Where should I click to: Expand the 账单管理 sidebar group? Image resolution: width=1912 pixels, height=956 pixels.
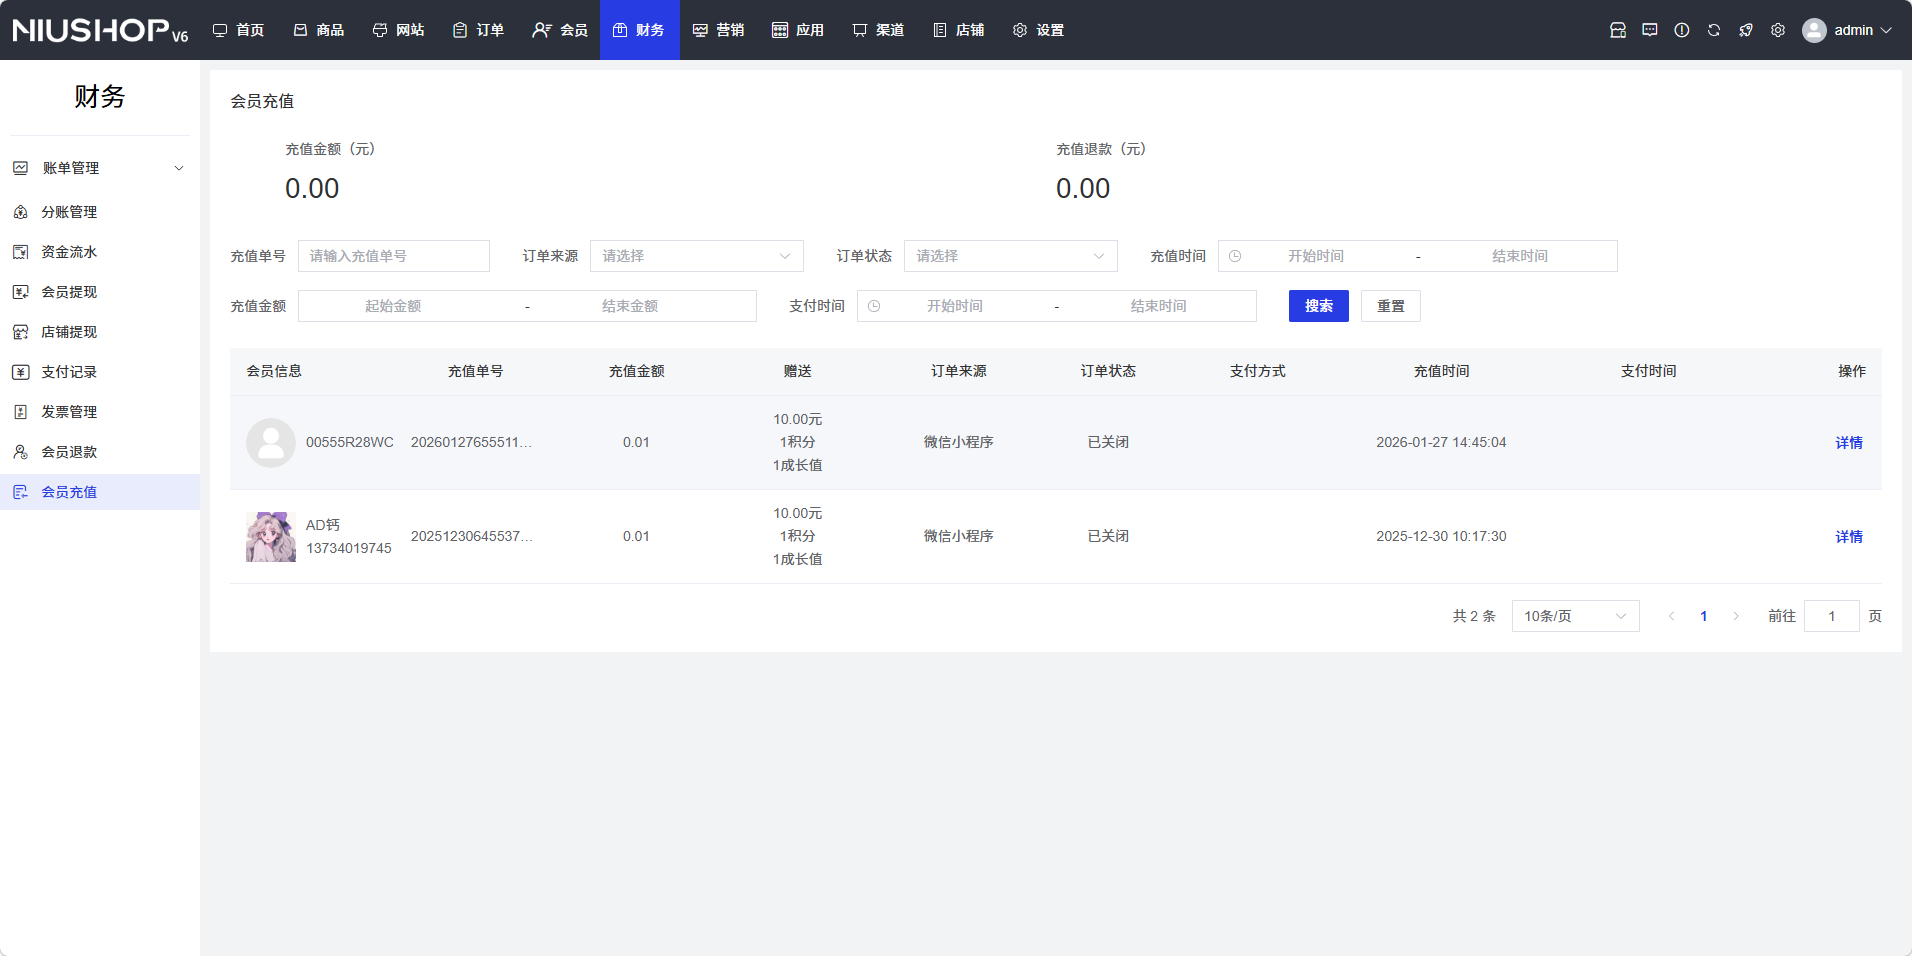(x=99, y=168)
